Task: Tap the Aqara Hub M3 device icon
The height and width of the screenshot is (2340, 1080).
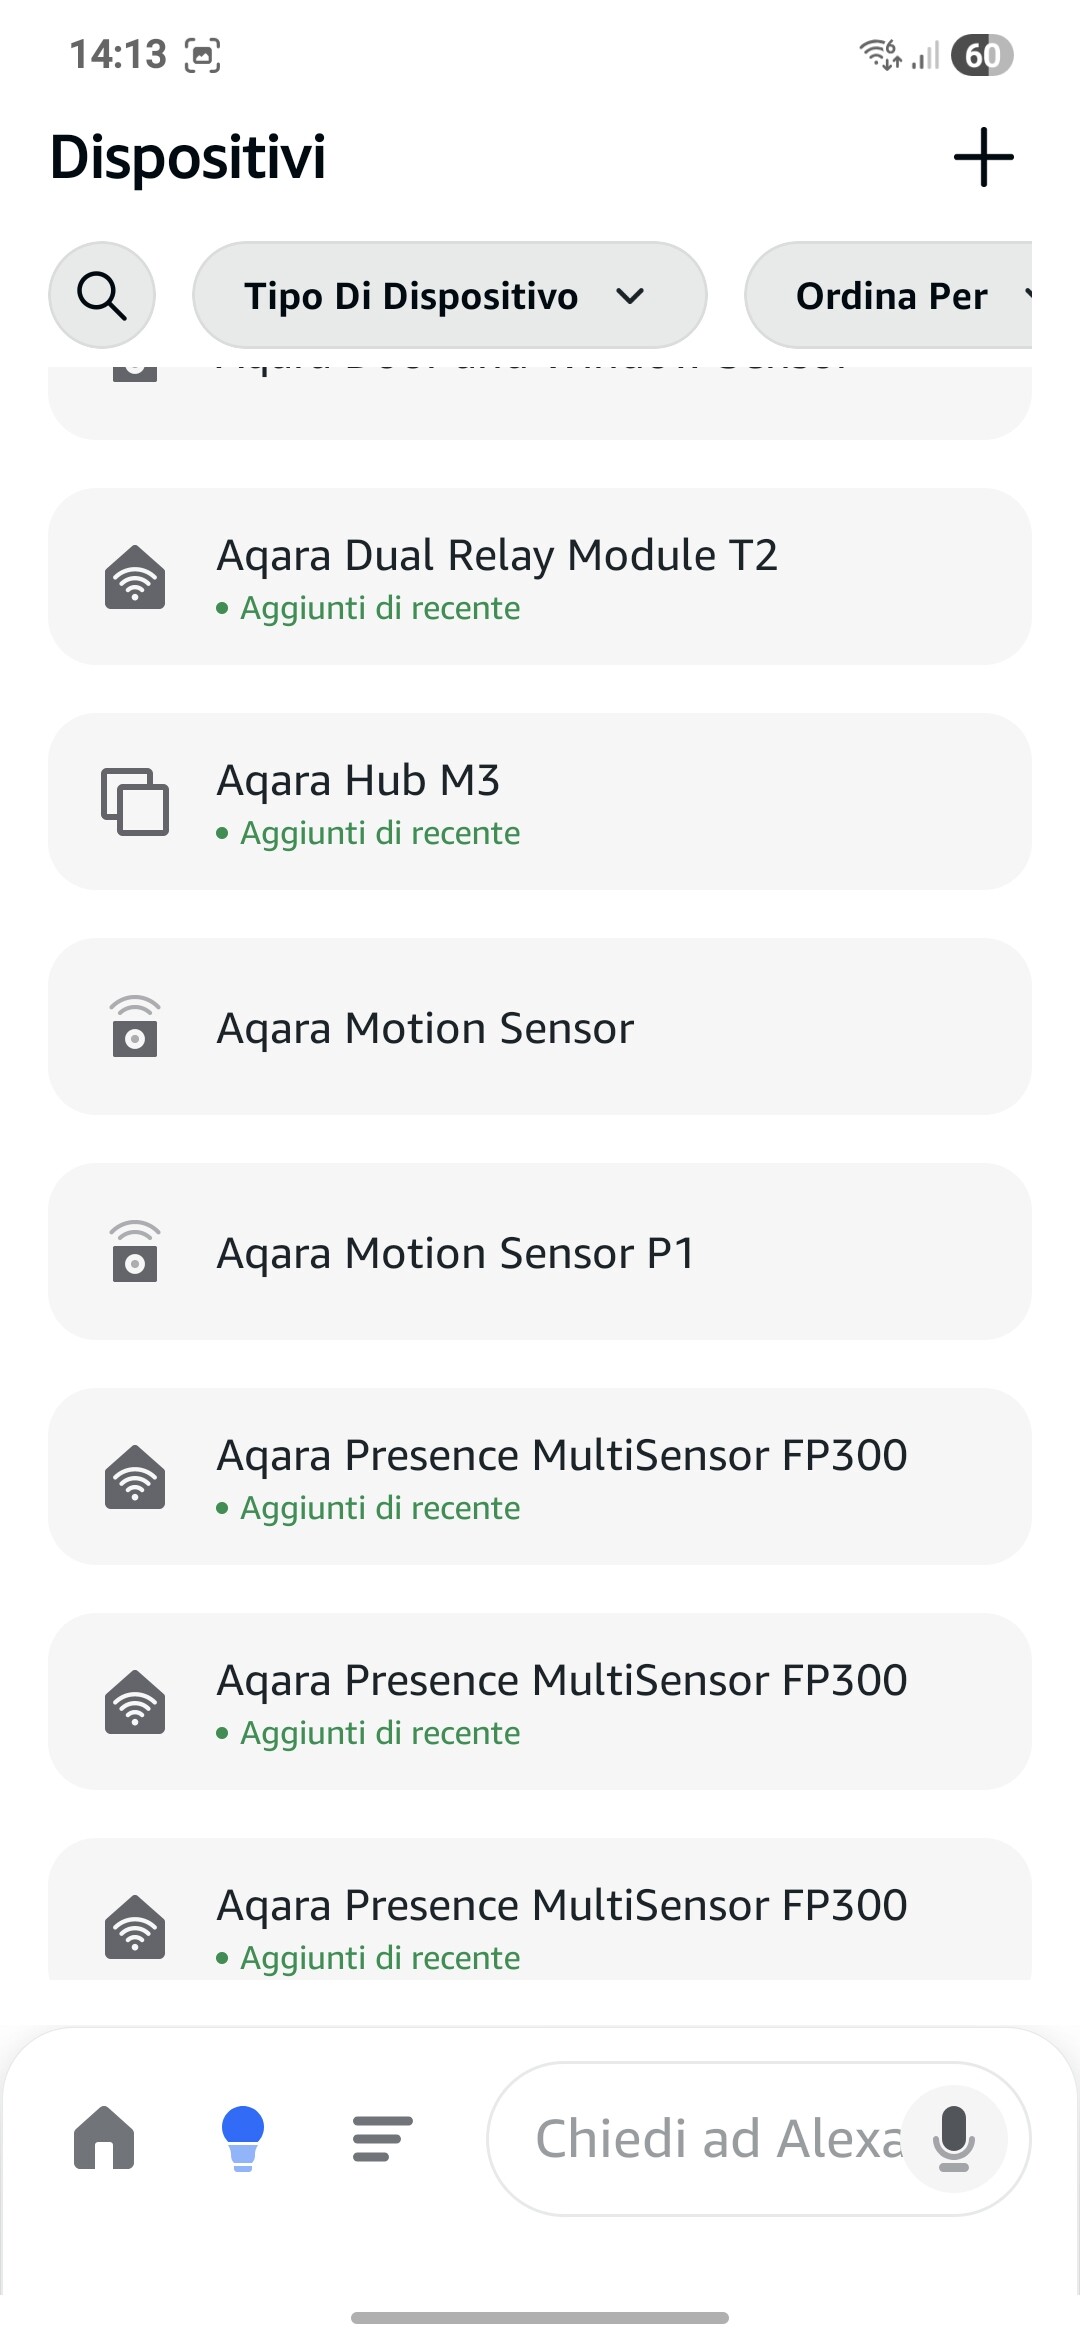Action: [135, 802]
